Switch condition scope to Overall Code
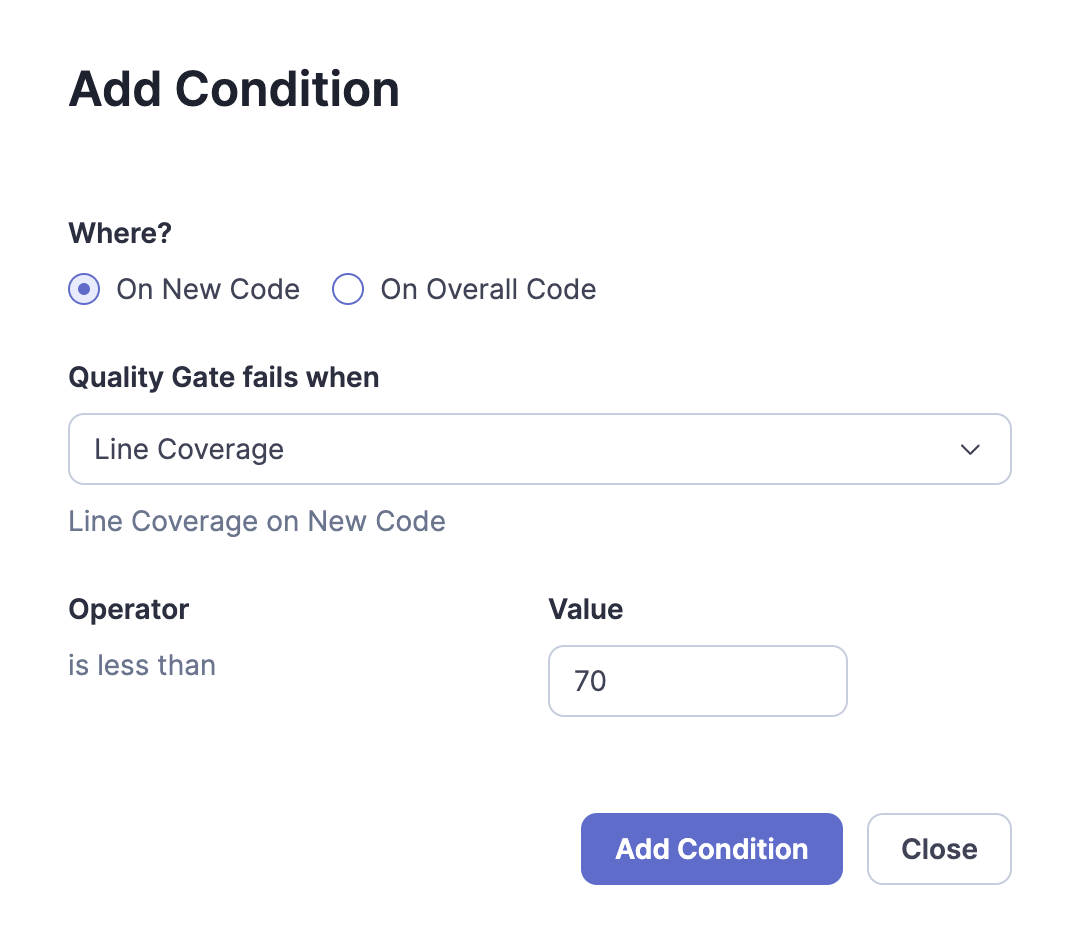 pos(347,289)
